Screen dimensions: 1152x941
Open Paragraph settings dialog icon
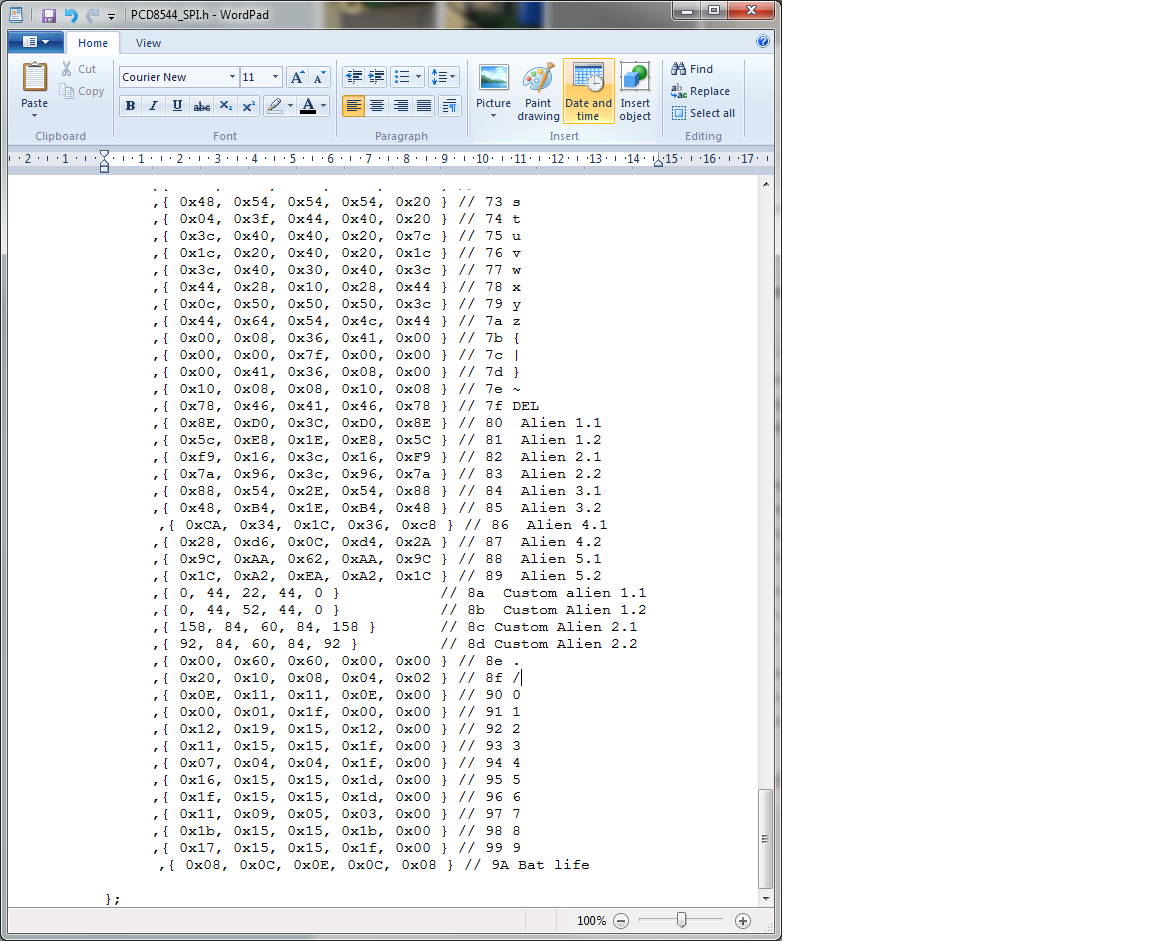point(449,106)
